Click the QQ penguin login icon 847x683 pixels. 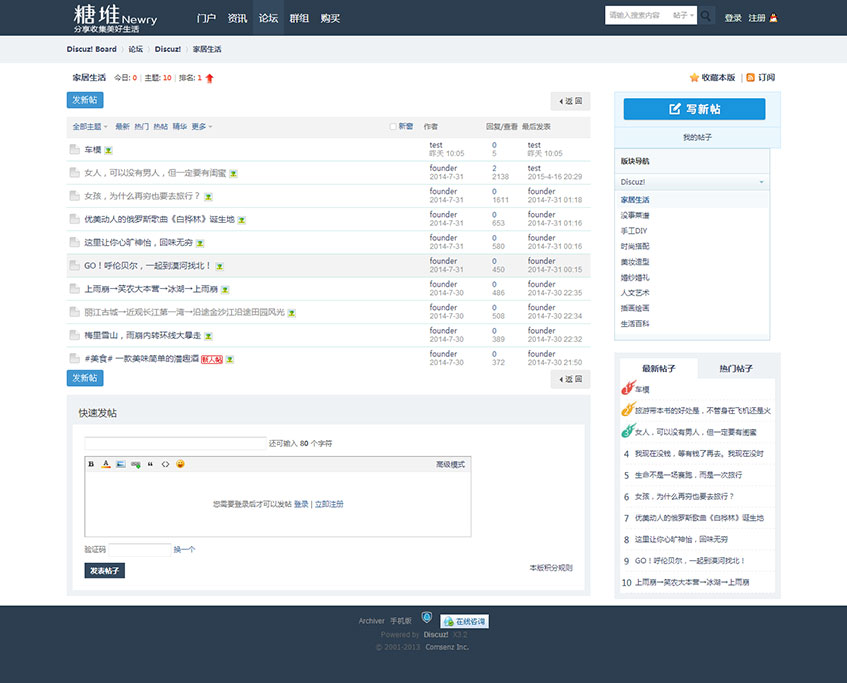click(x=773, y=18)
